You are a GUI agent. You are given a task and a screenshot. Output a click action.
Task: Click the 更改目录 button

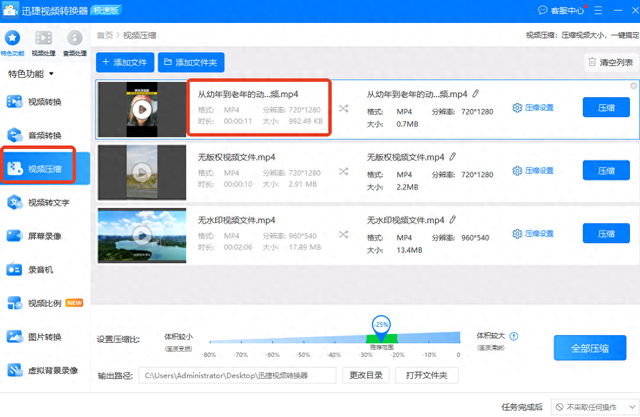[x=366, y=375]
